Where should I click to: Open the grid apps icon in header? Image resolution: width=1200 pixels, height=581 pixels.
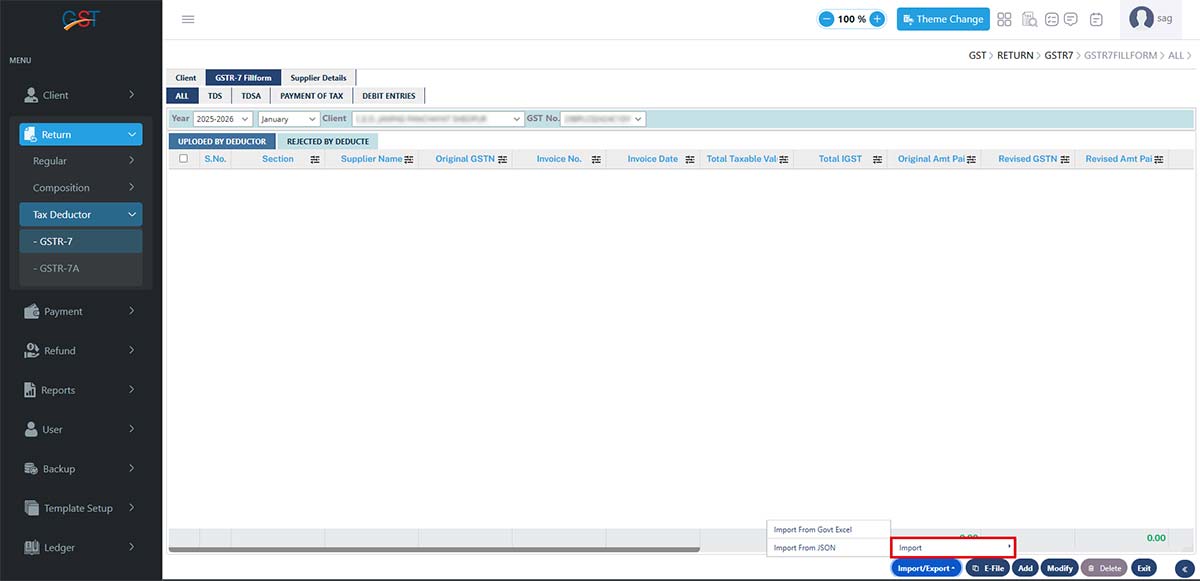(1004, 19)
